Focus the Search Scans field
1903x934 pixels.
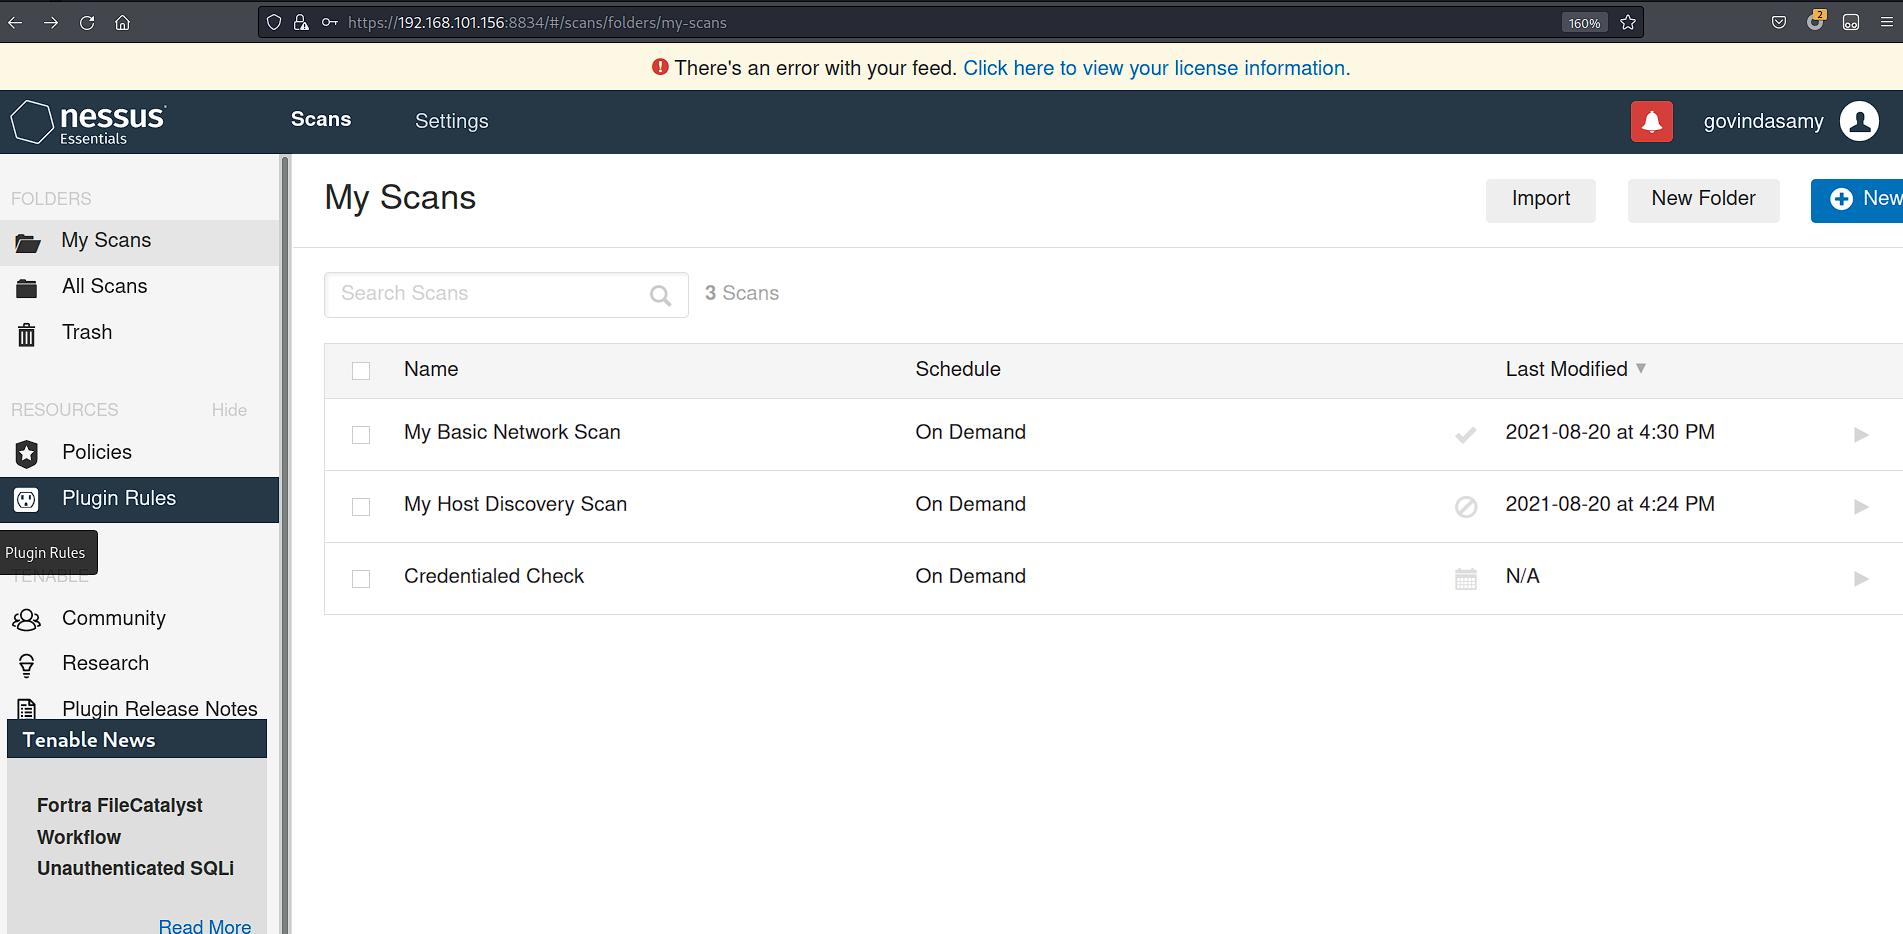click(x=506, y=295)
